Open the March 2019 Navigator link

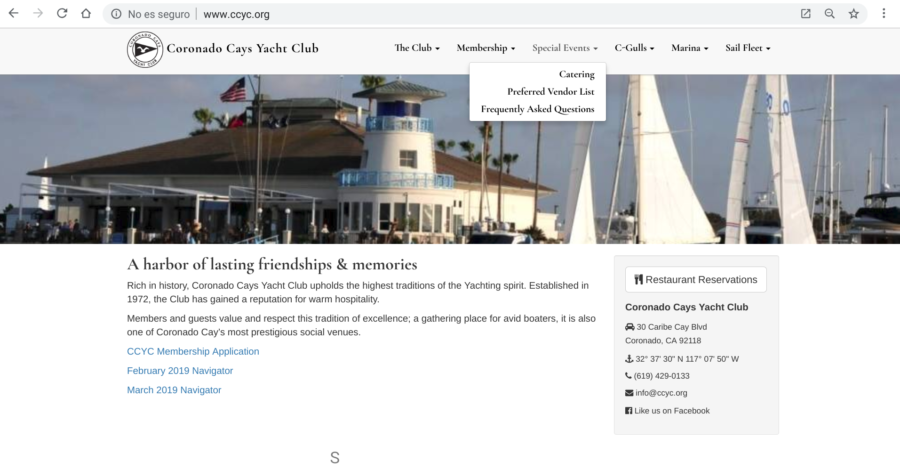(174, 390)
